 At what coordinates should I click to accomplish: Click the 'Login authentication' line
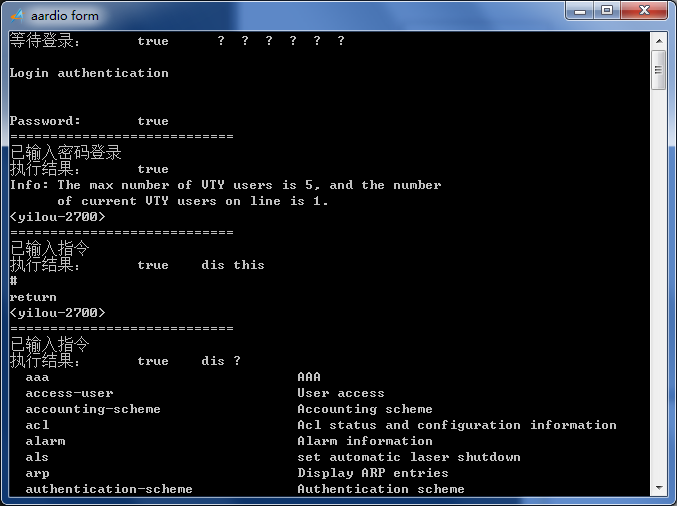coord(89,73)
